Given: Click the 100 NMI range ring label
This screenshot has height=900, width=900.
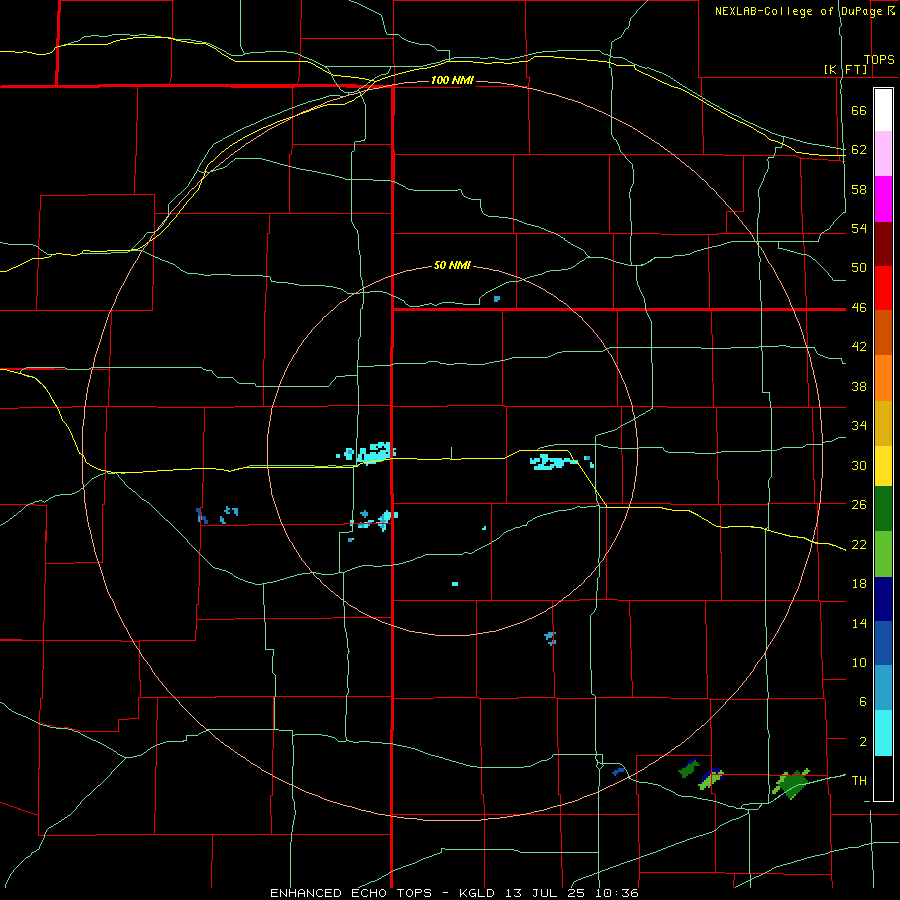Looking at the screenshot, I should 452,80.
